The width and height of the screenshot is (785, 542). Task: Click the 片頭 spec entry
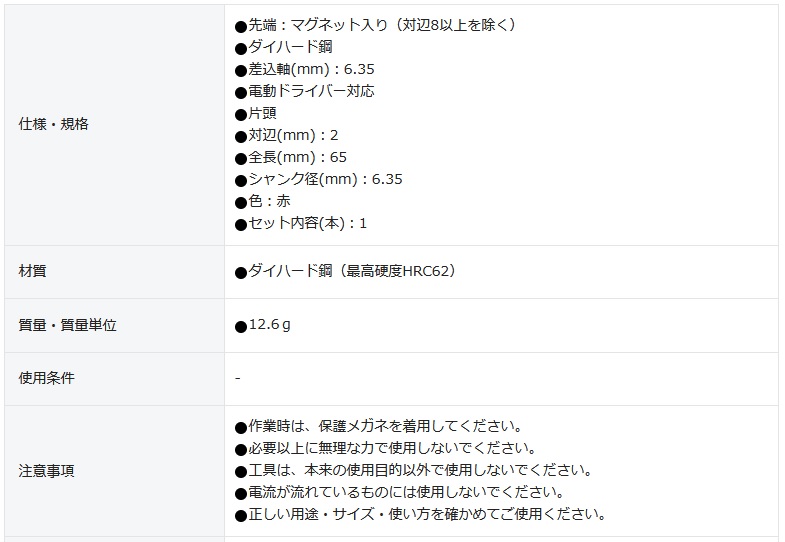pos(261,113)
